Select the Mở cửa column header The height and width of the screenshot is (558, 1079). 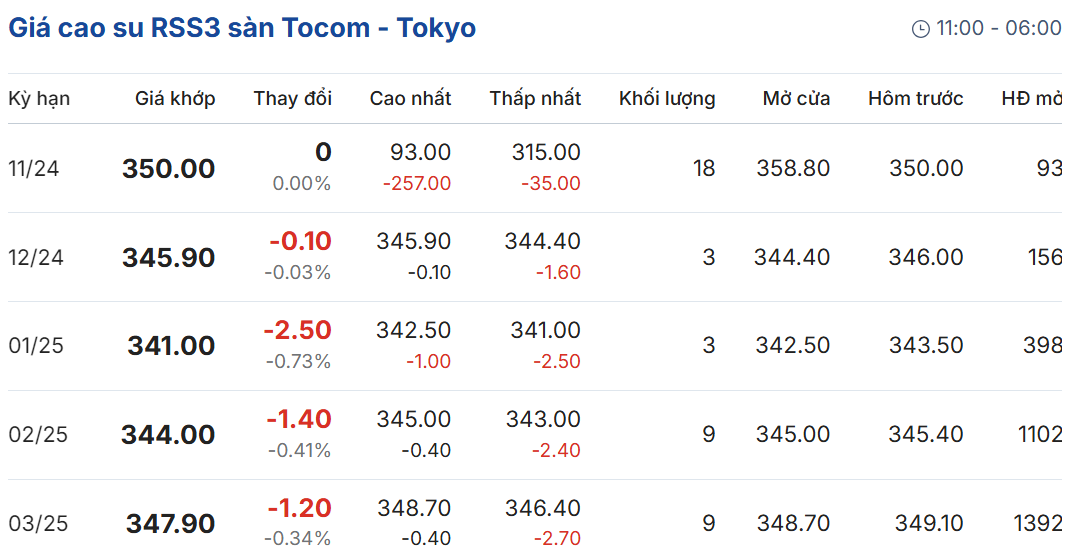point(796,98)
